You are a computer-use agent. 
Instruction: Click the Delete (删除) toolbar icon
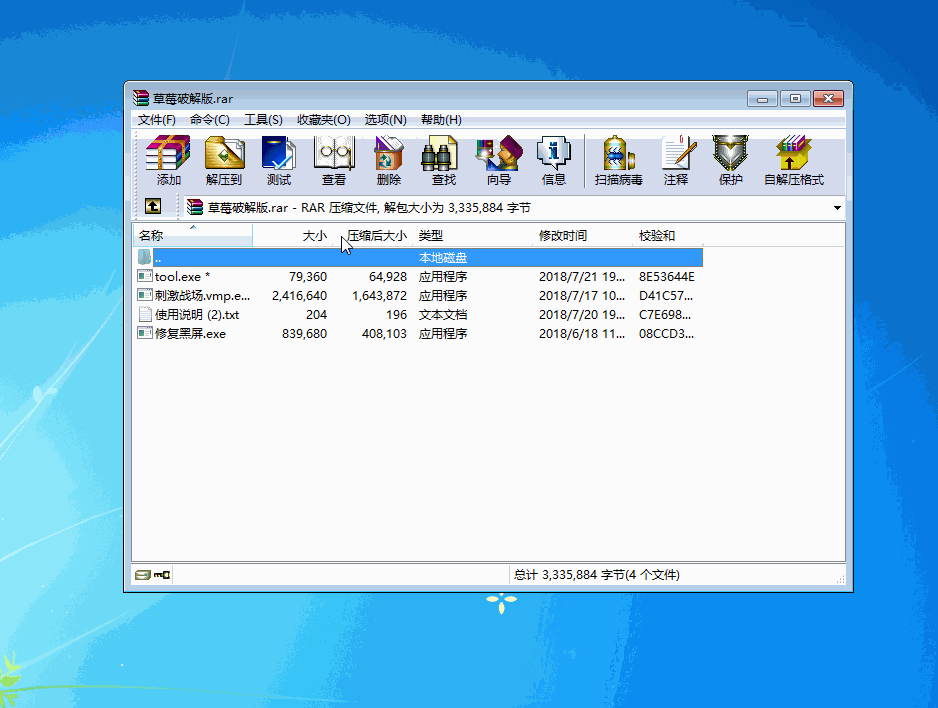click(388, 160)
